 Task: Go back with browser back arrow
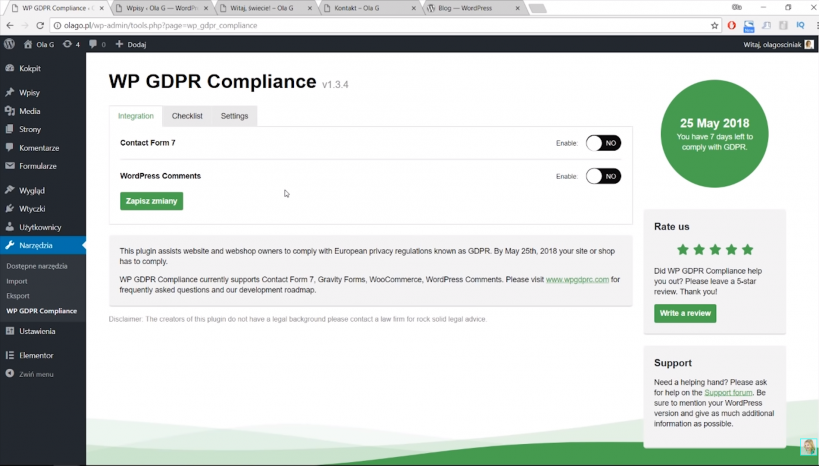10,25
